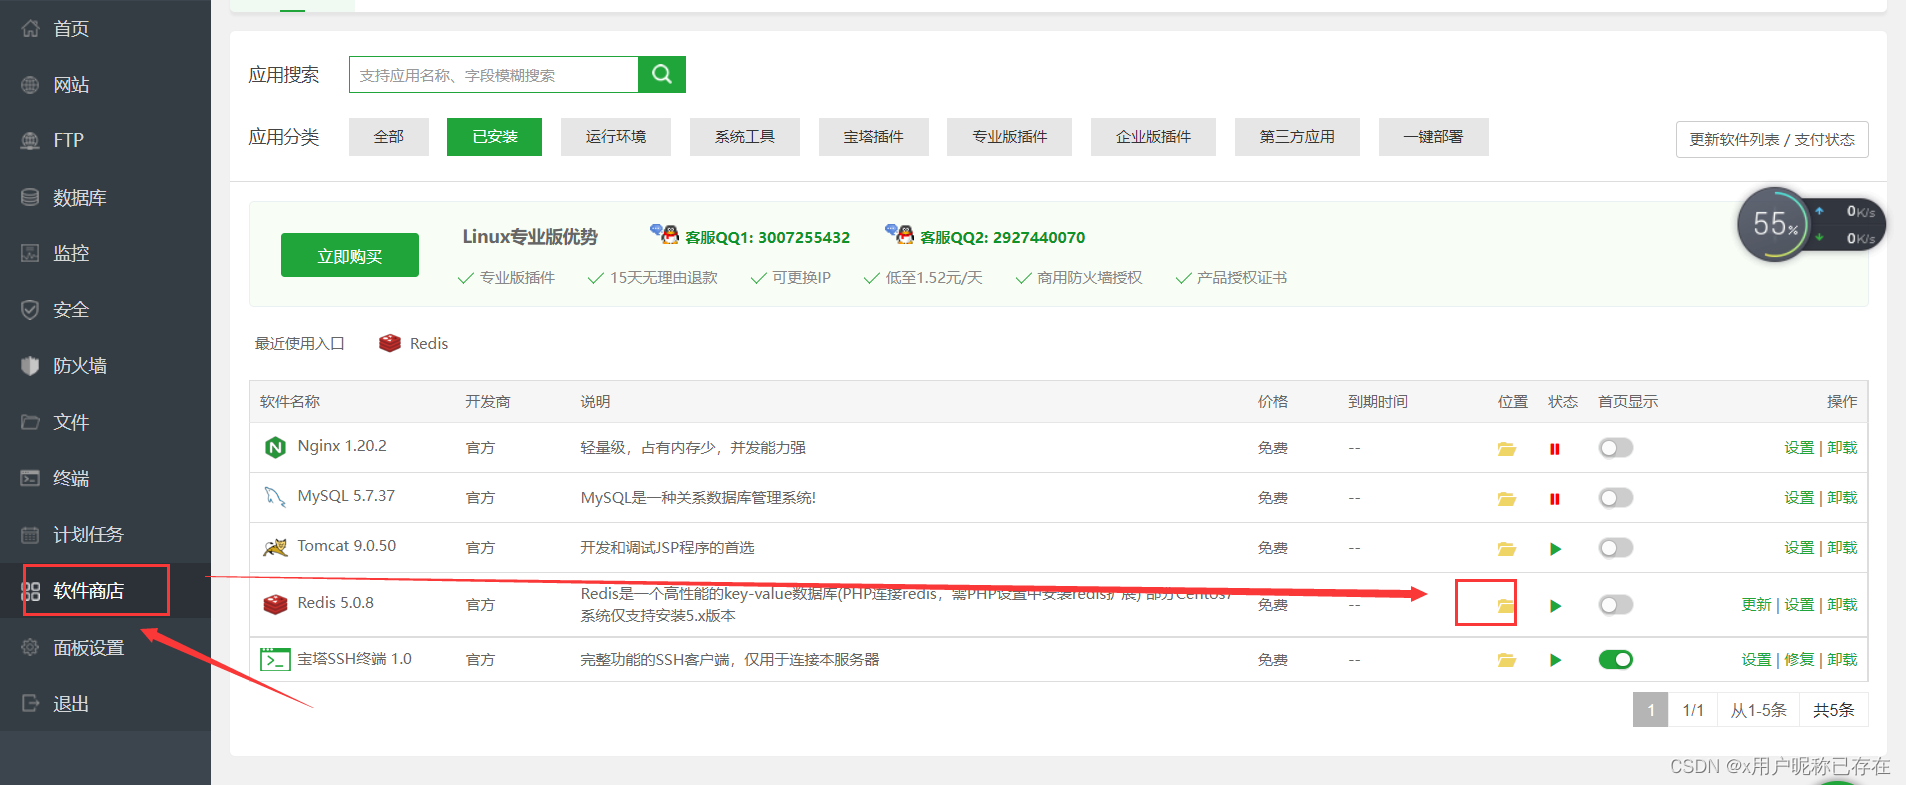Click 卸载 for Nginx row
The height and width of the screenshot is (785, 1906).
(1842, 448)
